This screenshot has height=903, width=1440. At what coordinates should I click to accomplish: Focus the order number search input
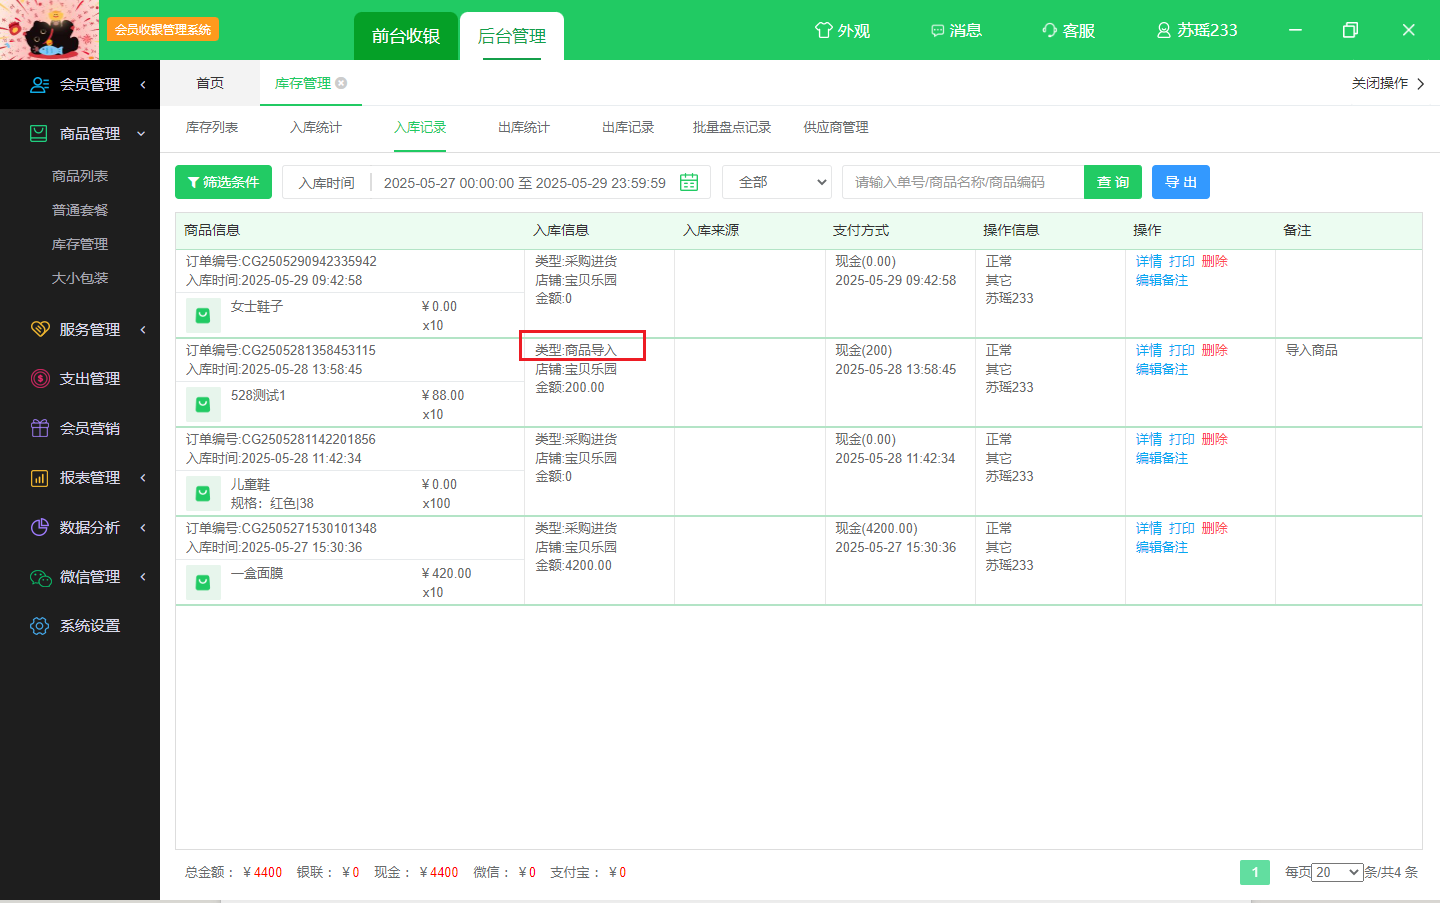(963, 182)
